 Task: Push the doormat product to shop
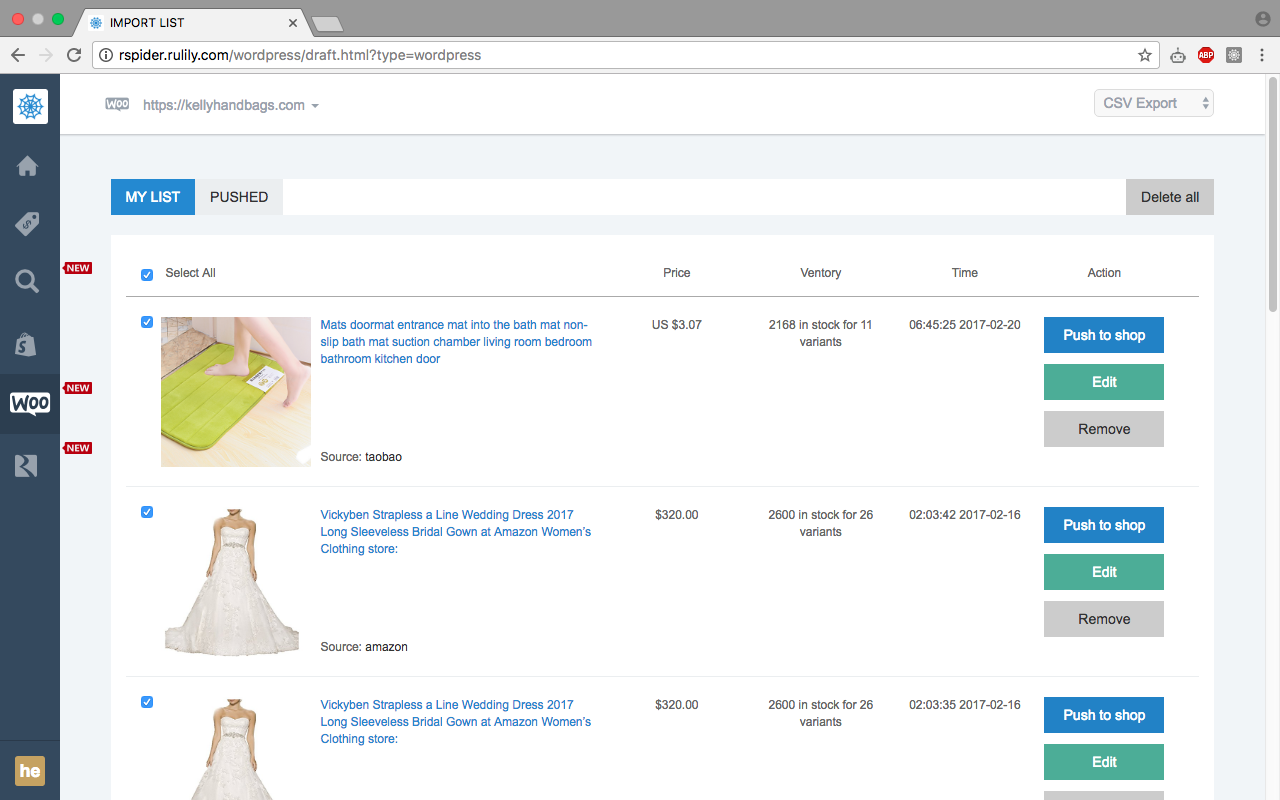tap(1104, 335)
